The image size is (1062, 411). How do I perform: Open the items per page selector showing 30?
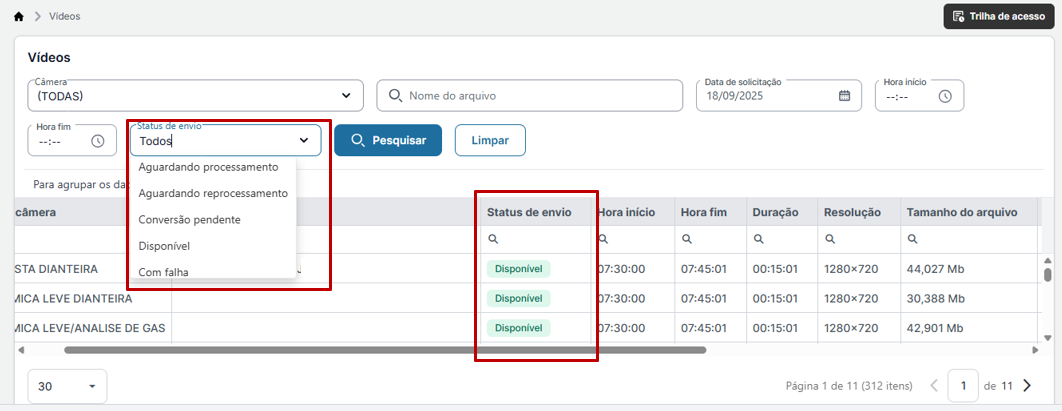tap(67, 387)
